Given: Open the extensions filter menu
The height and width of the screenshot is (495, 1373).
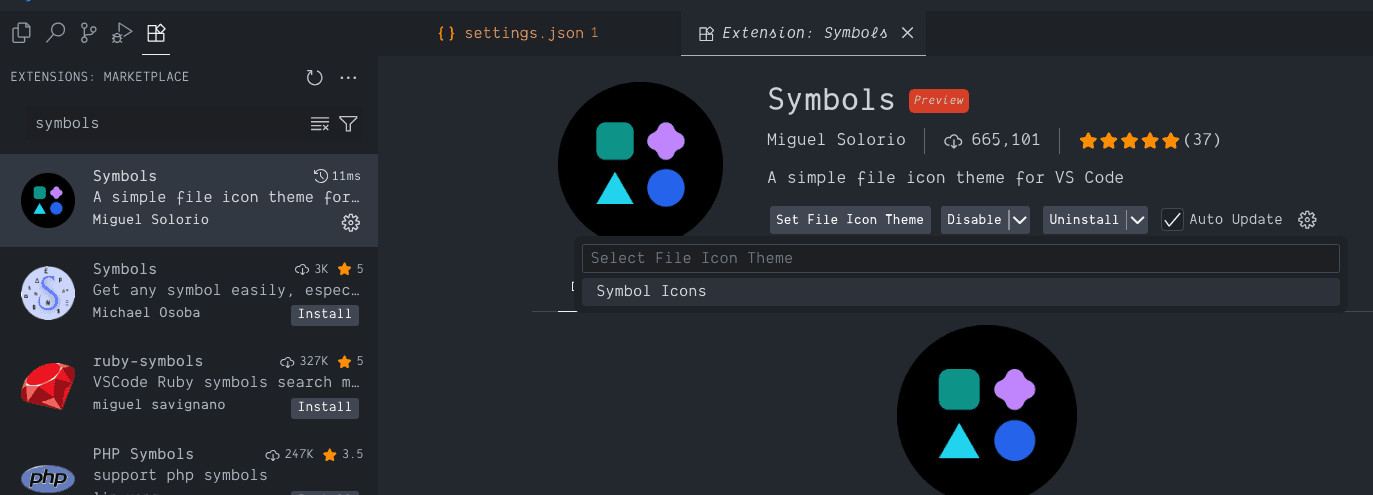Looking at the screenshot, I should click(x=348, y=124).
